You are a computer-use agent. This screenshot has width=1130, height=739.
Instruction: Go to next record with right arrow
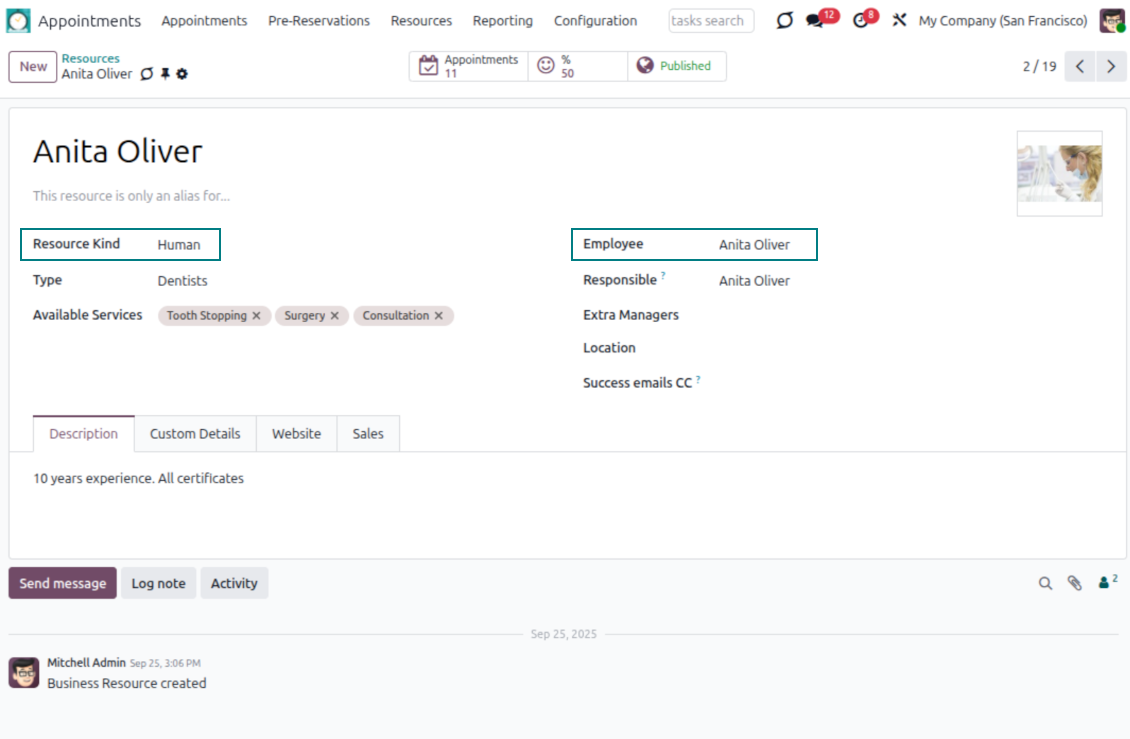(x=1111, y=67)
